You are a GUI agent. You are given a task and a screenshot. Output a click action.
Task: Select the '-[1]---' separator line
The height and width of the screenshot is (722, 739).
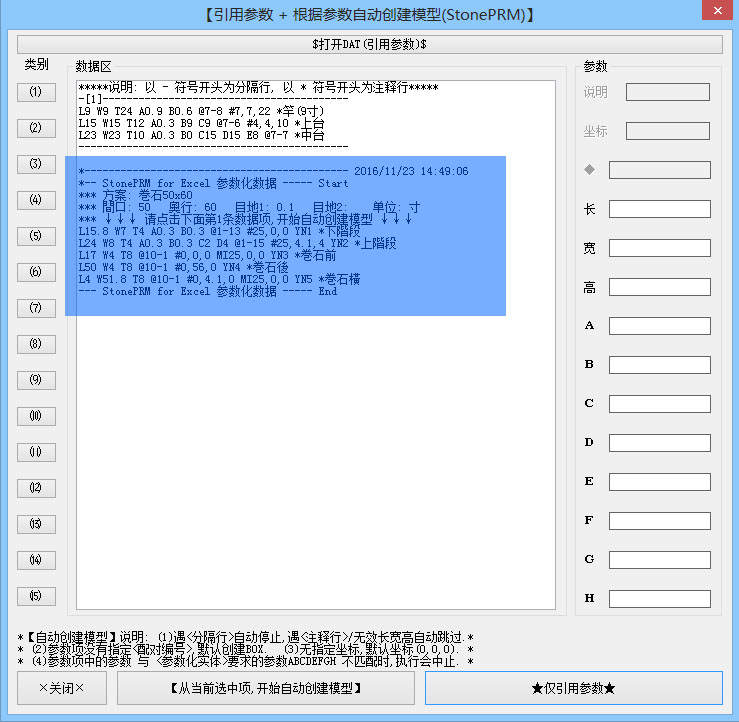[x=213, y=99]
